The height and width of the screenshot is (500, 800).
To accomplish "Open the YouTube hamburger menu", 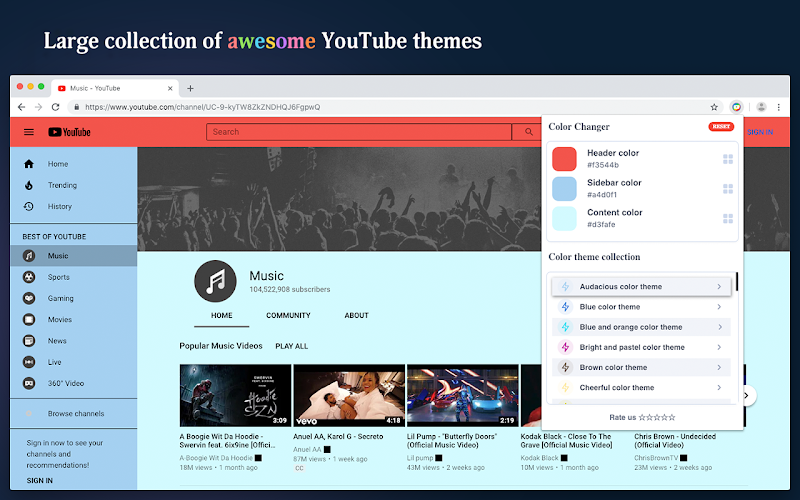I will (29, 132).
